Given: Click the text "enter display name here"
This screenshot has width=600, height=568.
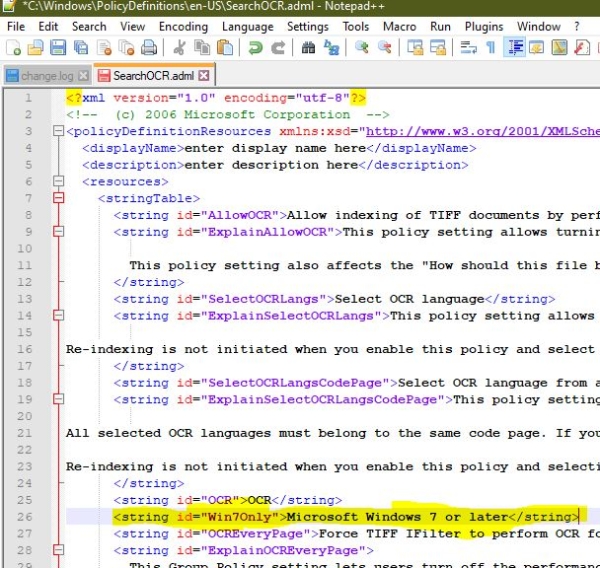Looking at the screenshot, I should pyautogui.click(x=275, y=148).
